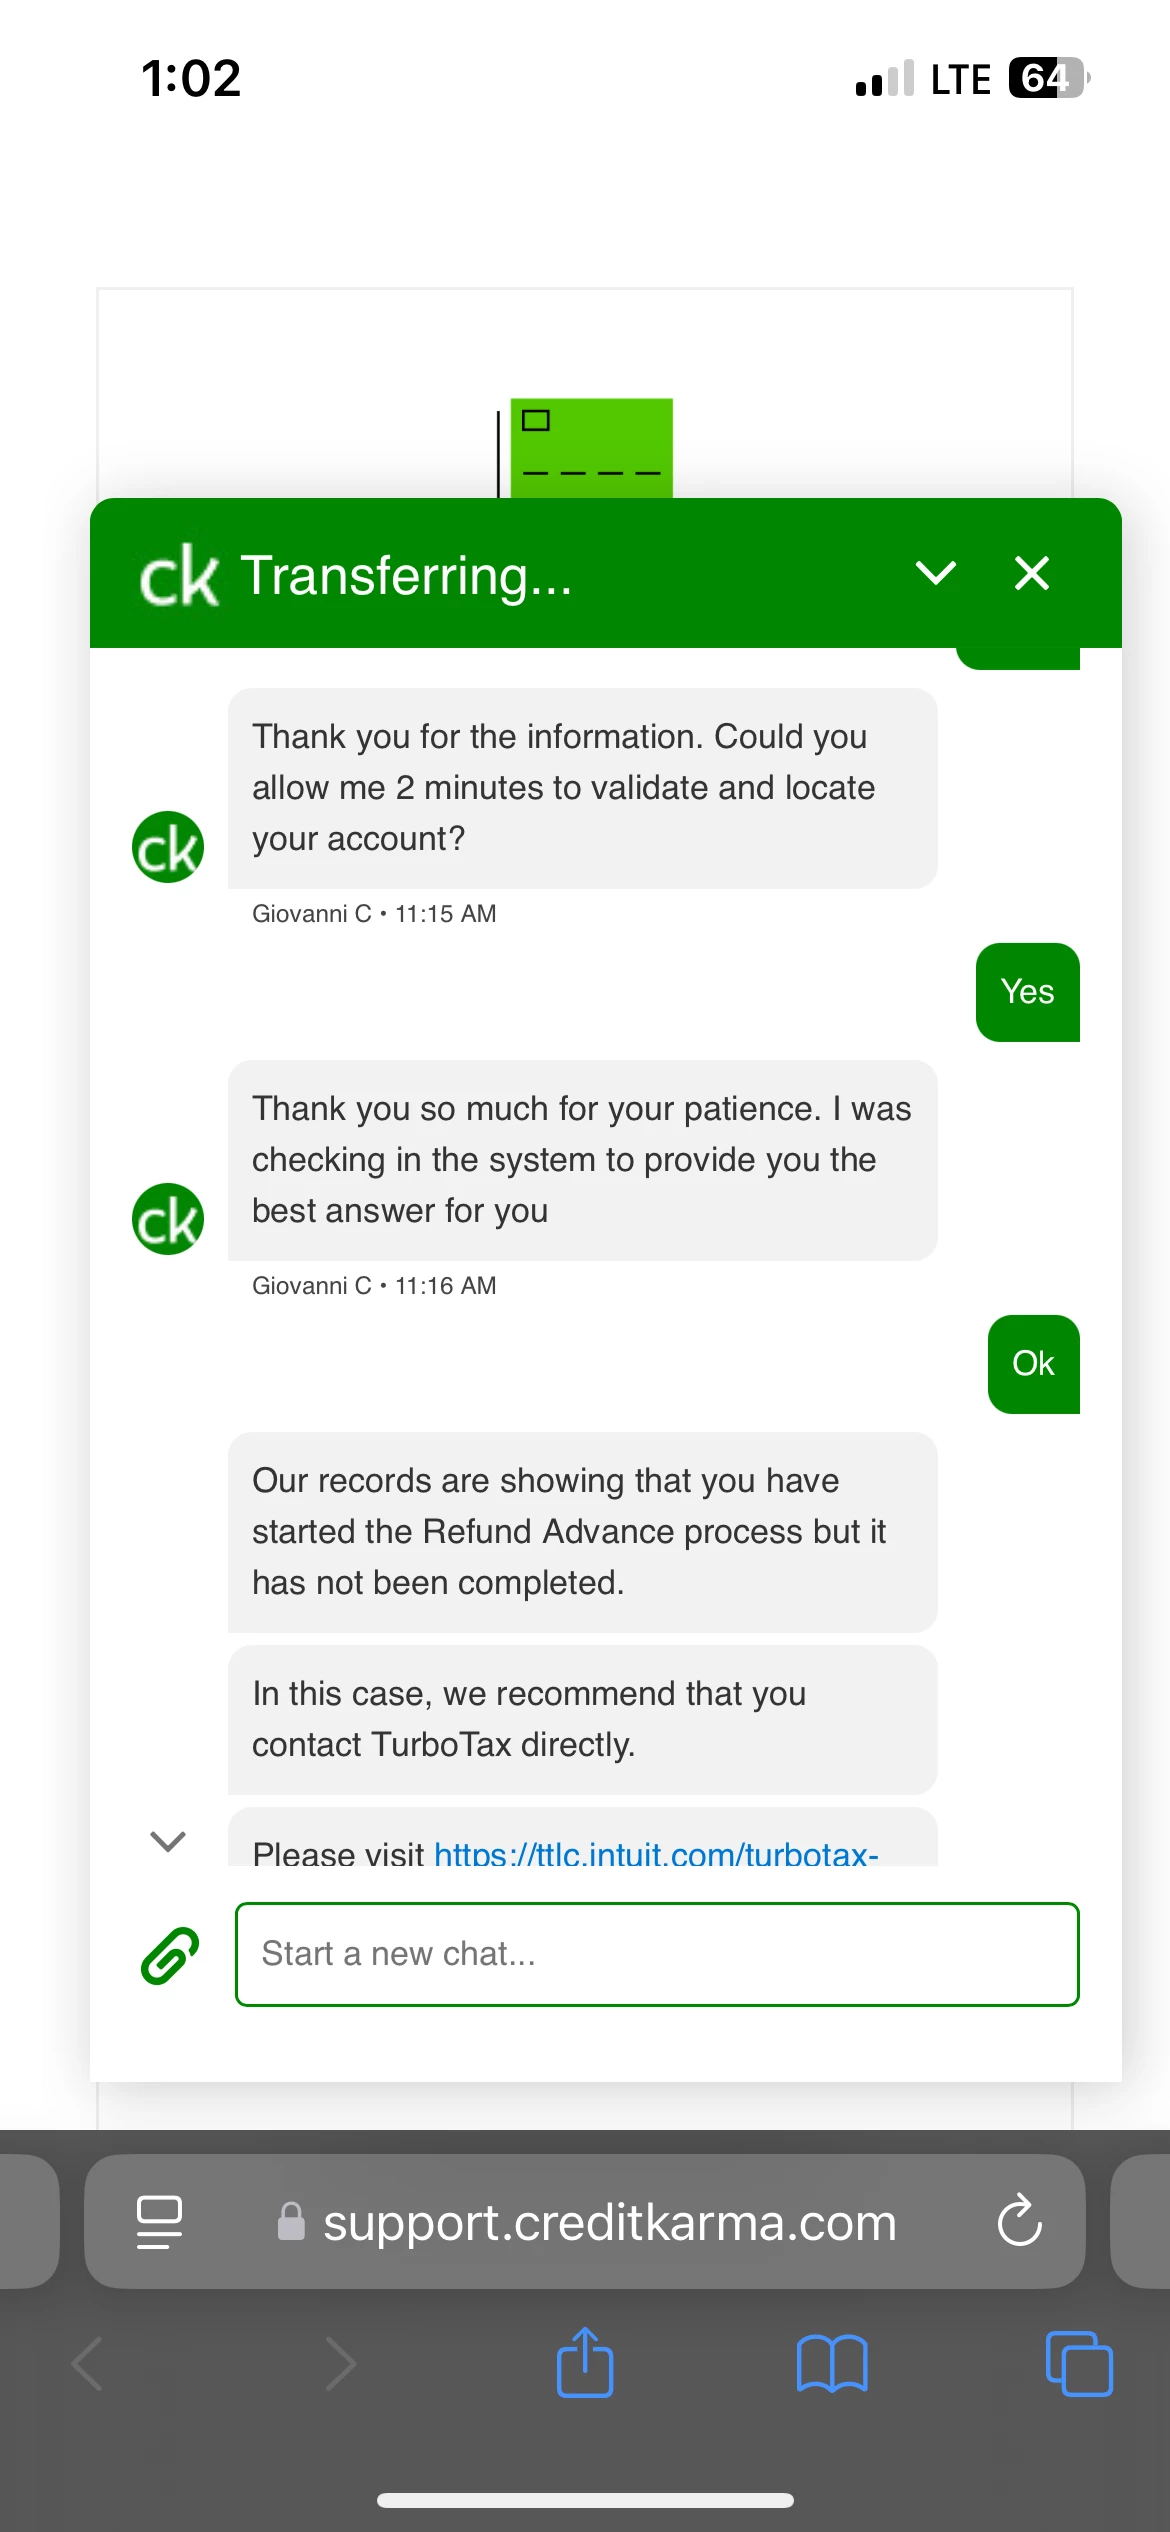Select the 'Yes' reply bubble
Viewport: 1170px width, 2532px height.
tap(1028, 992)
